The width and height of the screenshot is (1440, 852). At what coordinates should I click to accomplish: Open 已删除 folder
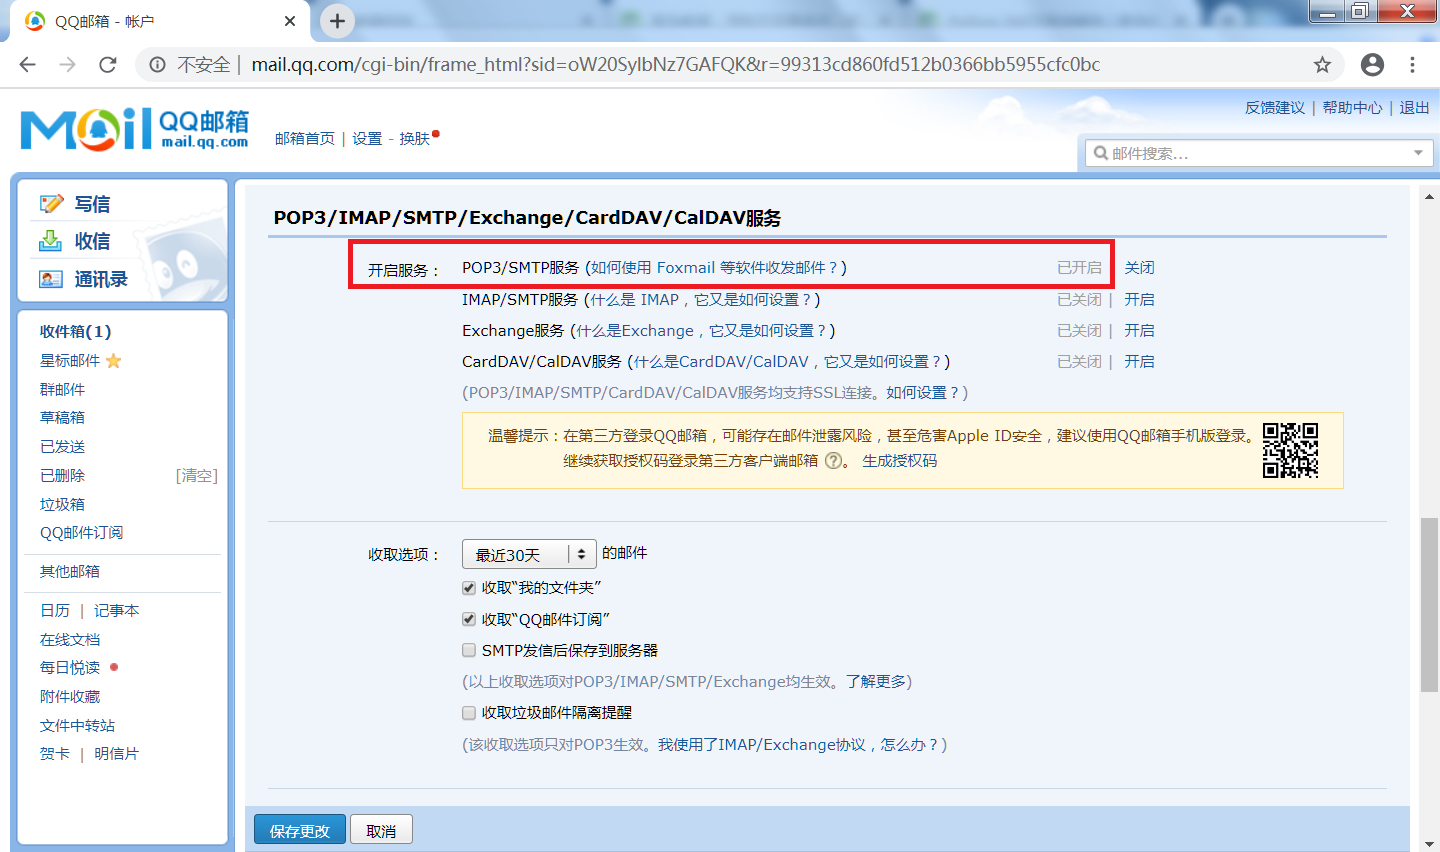(62, 475)
